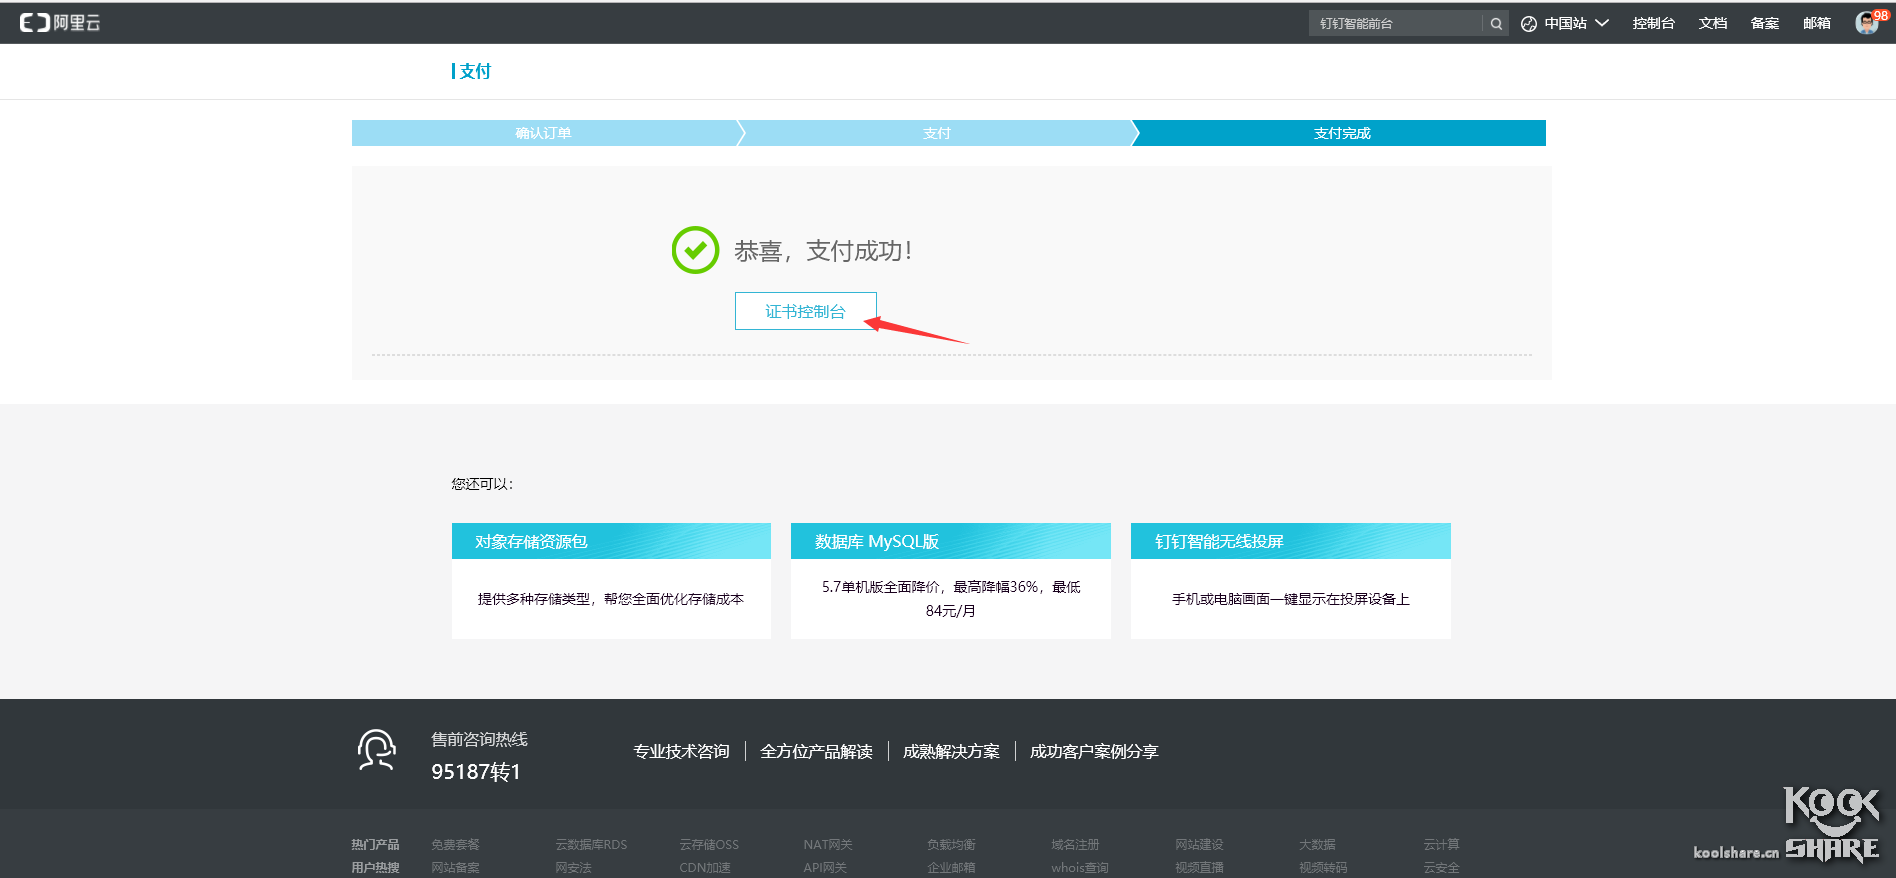Click the 支付 page title
1896x878 pixels.
(x=475, y=71)
